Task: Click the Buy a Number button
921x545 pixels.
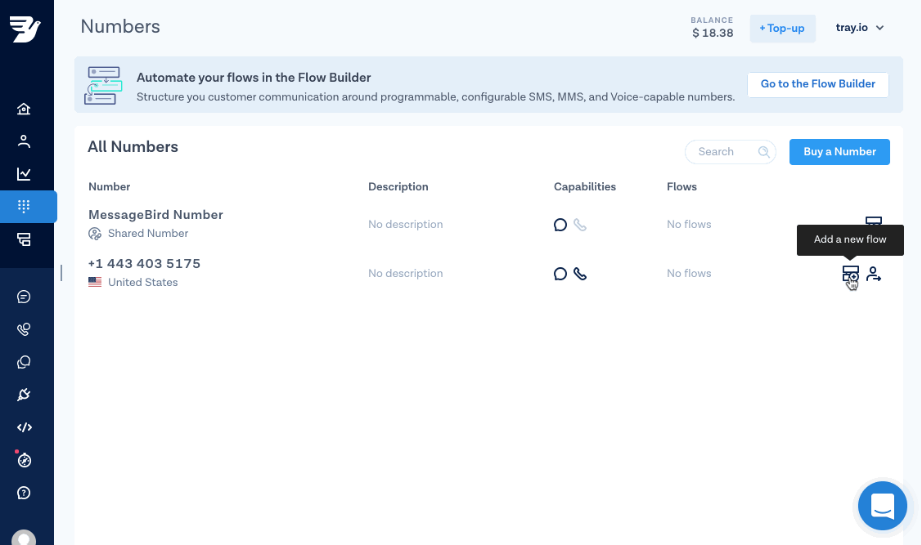Action: tap(839, 152)
